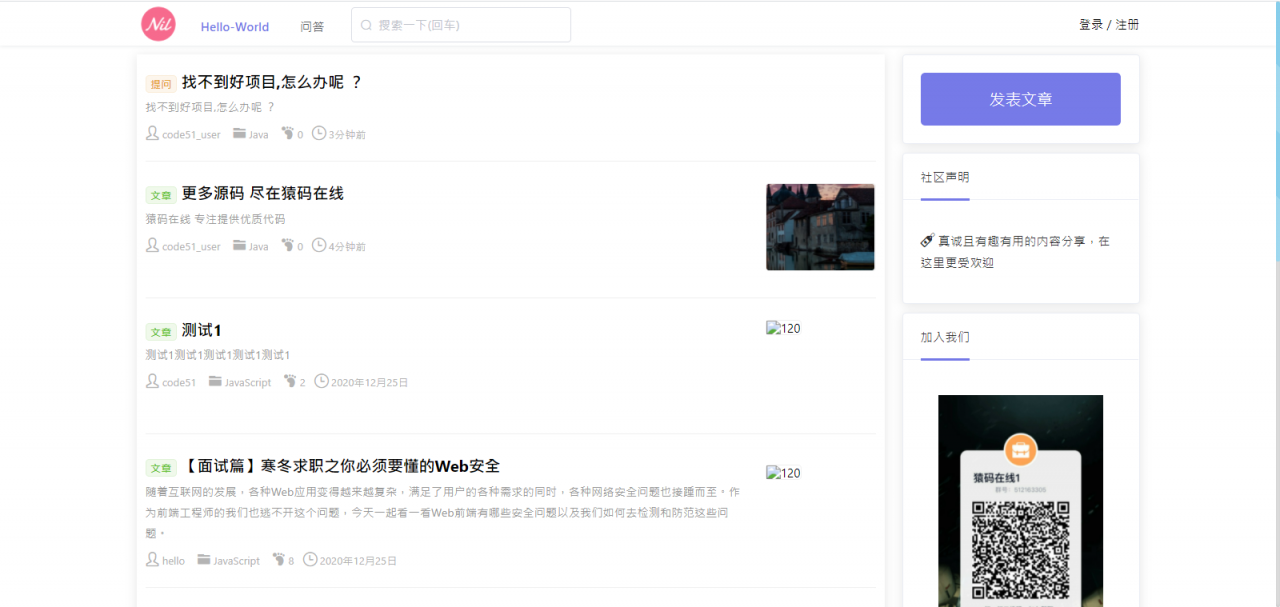1280x607 pixels.
Task: Select the 4分钟前 timestamp
Action: tap(347, 246)
